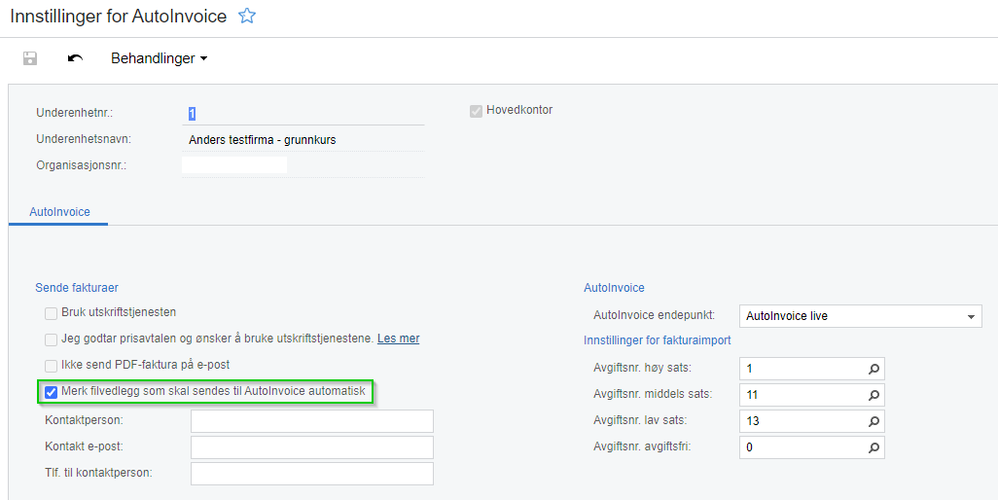Click the Sende fakturaer section heading
The height and width of the screenshot is (500, 998).
pos(76,288)
